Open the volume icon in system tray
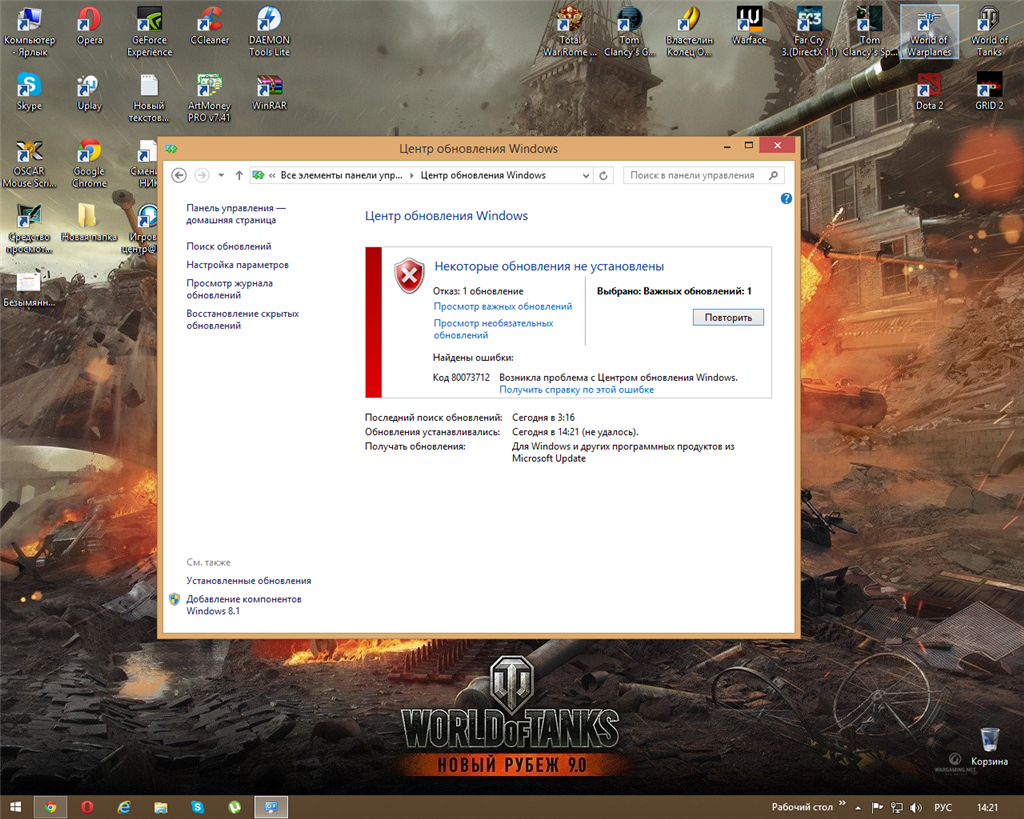Viewport: 1024px width, 819px height. click(x=916, y=808)
